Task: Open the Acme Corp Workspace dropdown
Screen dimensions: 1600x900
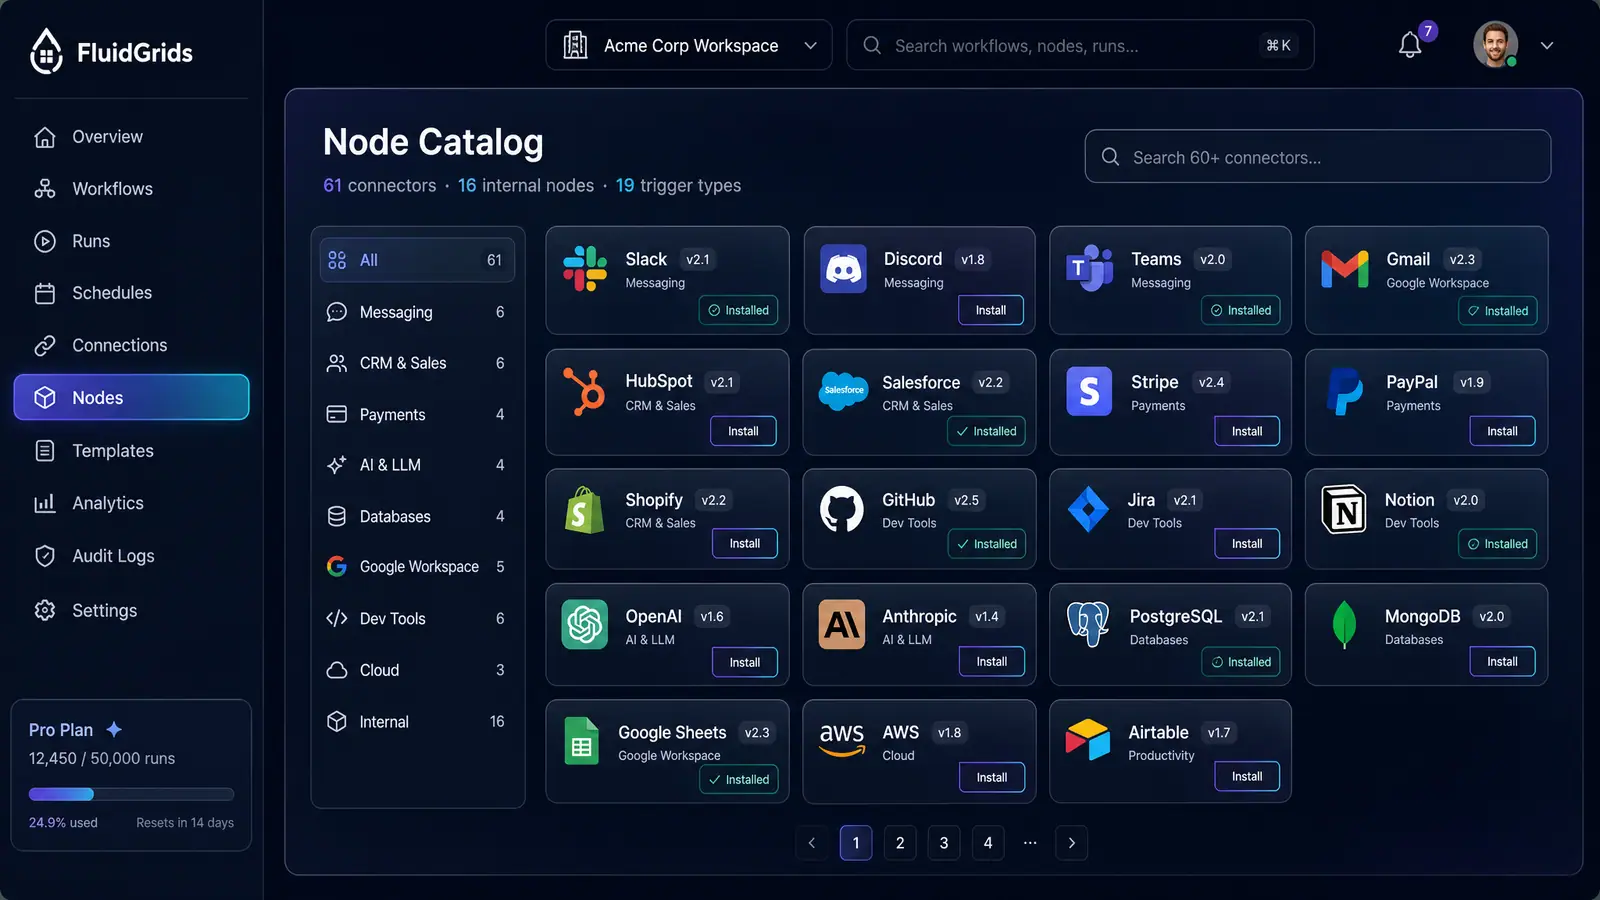Action: [x=689, y=45]
